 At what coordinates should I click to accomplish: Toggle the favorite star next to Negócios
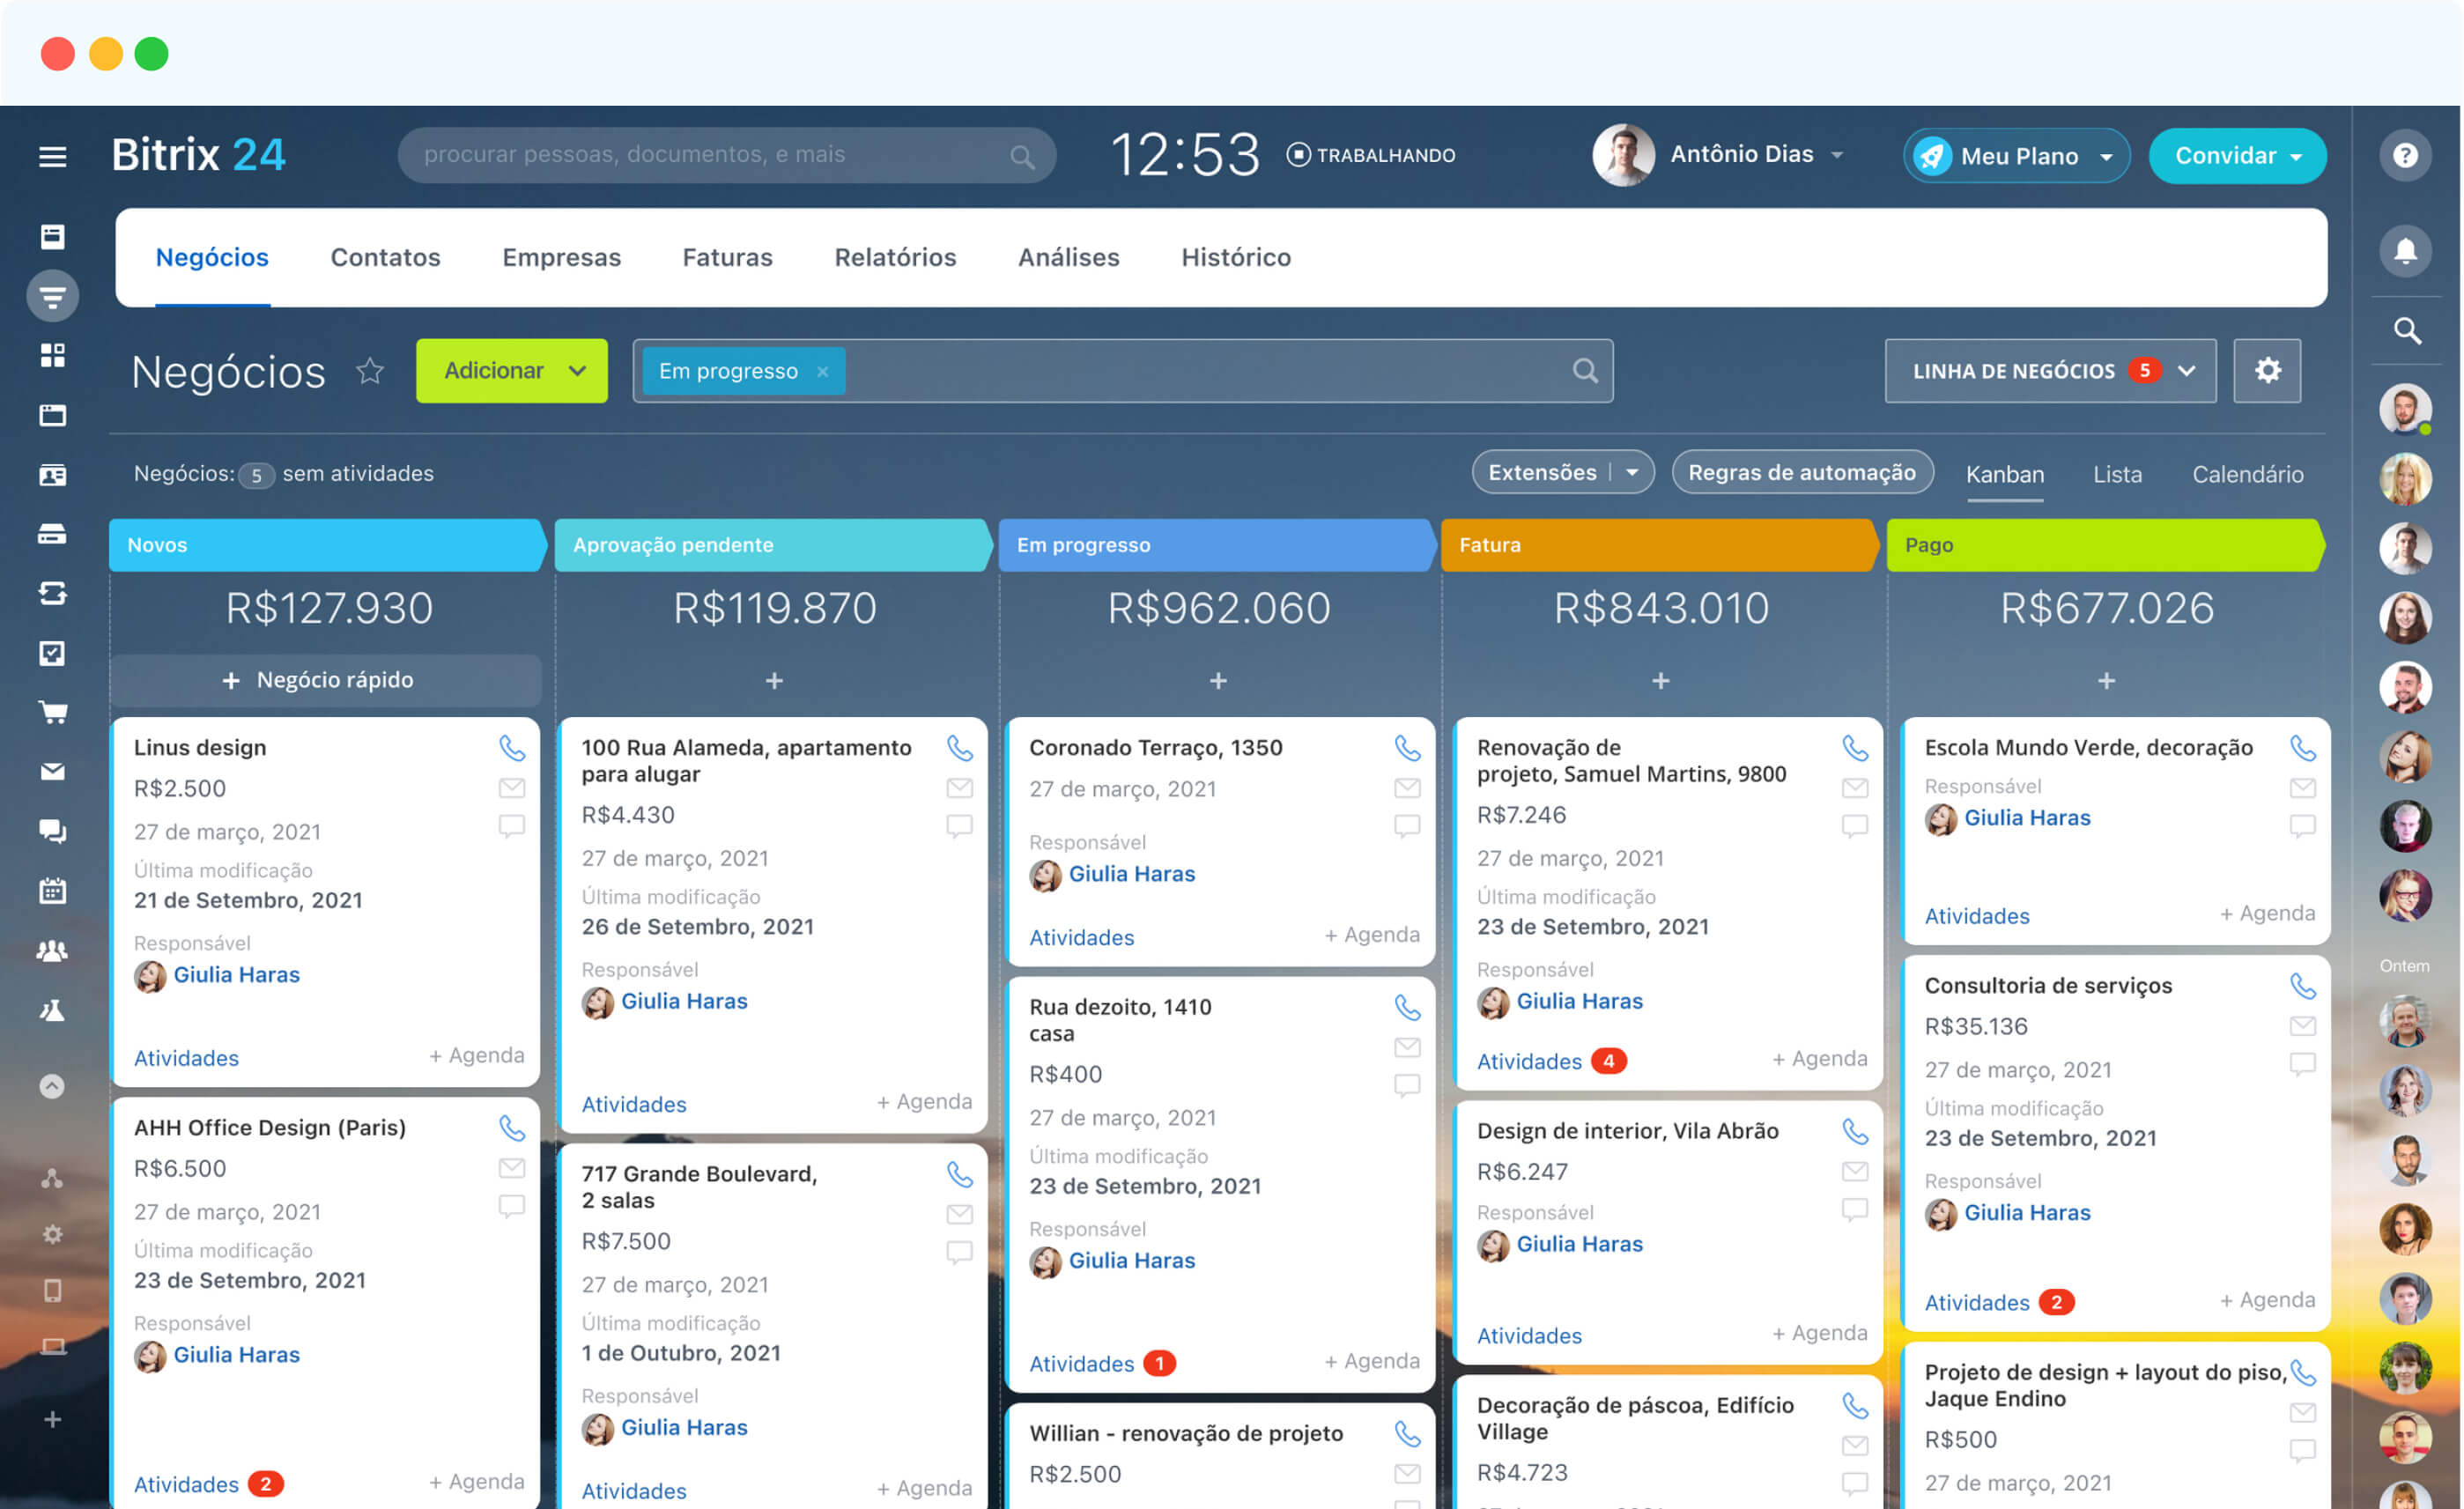370,371
